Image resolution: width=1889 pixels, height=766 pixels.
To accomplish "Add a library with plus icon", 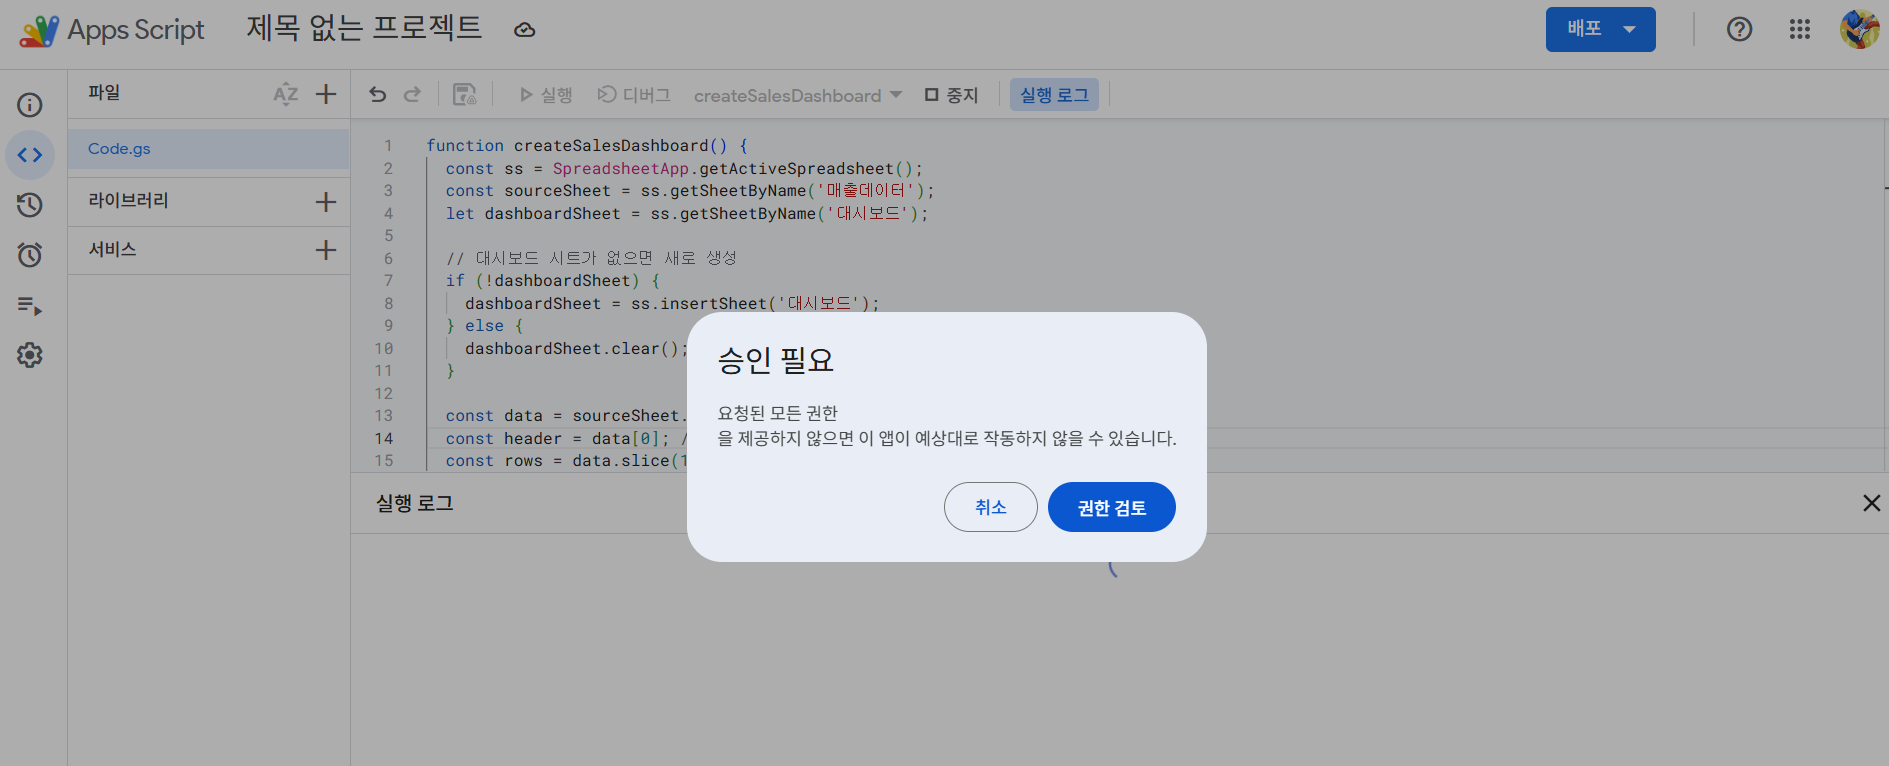I will tap(326, 202).
